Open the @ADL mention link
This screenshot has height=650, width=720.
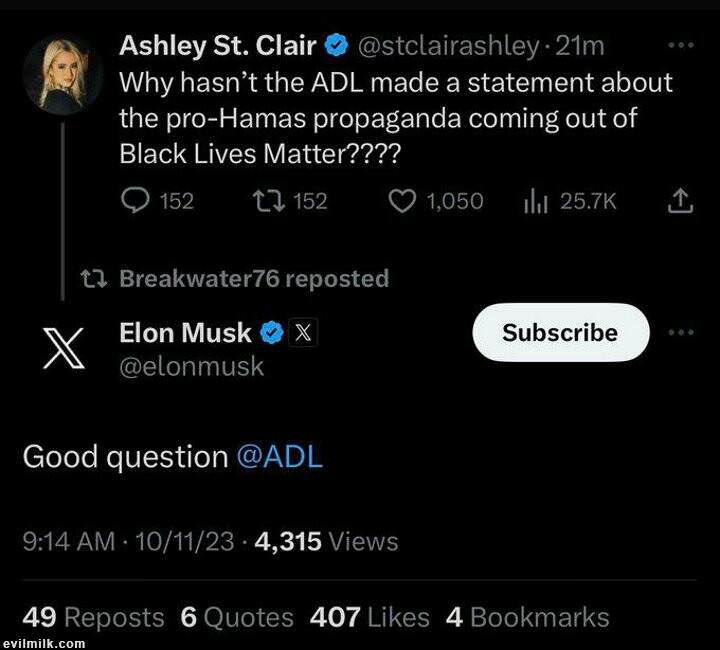[x=279, y=457]
